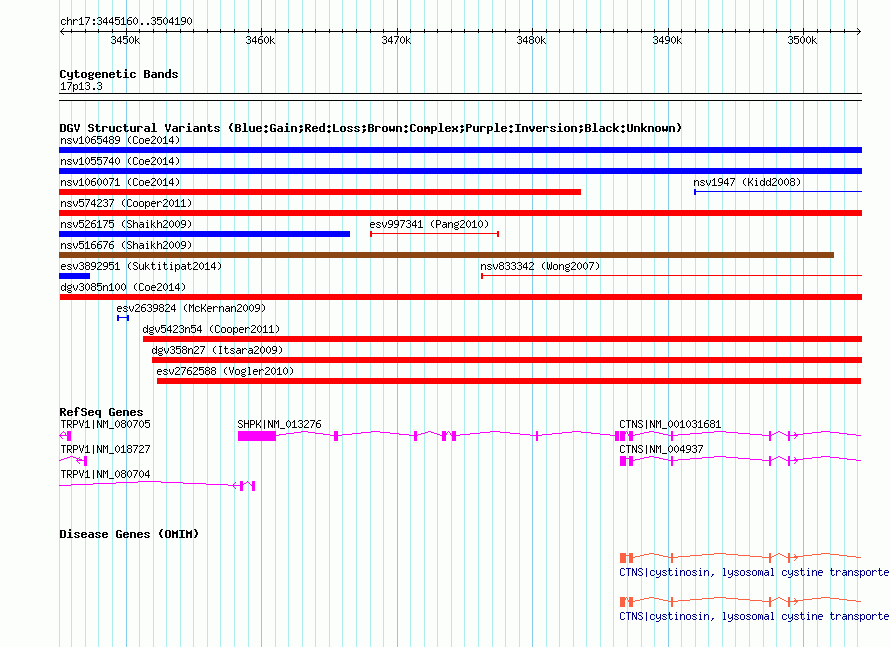
Task: Click the SHPK|NM_013276 gene label
Action: tap(279, 424)
